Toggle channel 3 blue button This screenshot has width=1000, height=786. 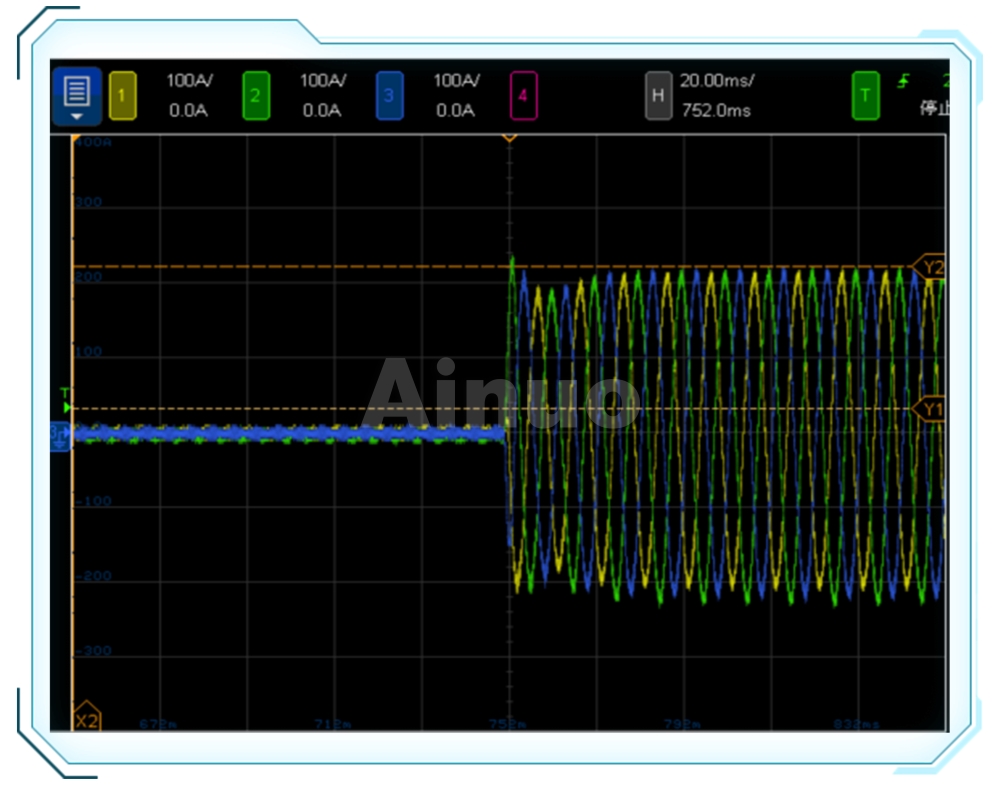click(389, 96)
